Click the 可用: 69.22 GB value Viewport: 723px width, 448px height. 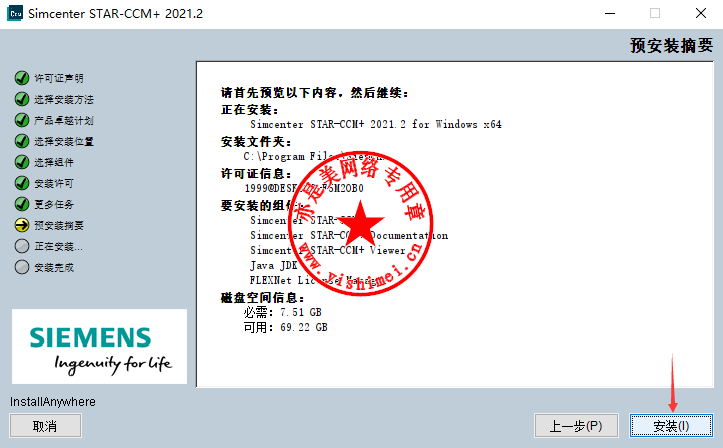point(285,327)
